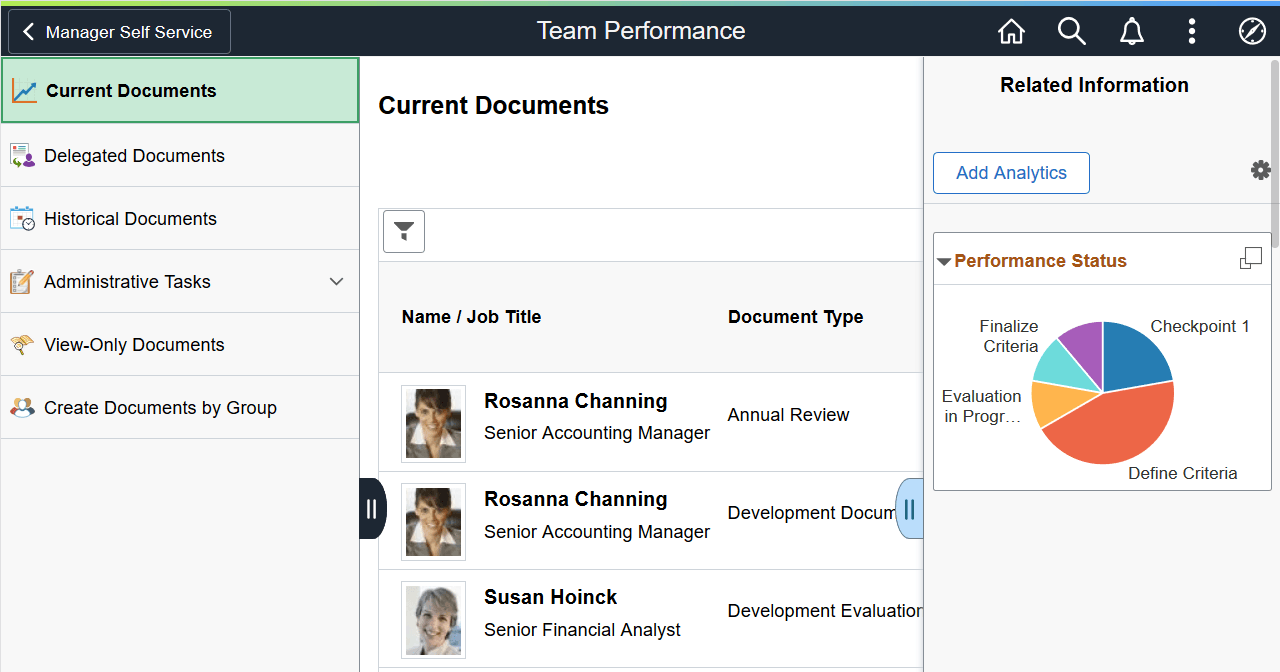The image size is (1280, 672).
Task: Click the Home icon in header
Action: 1011,32
